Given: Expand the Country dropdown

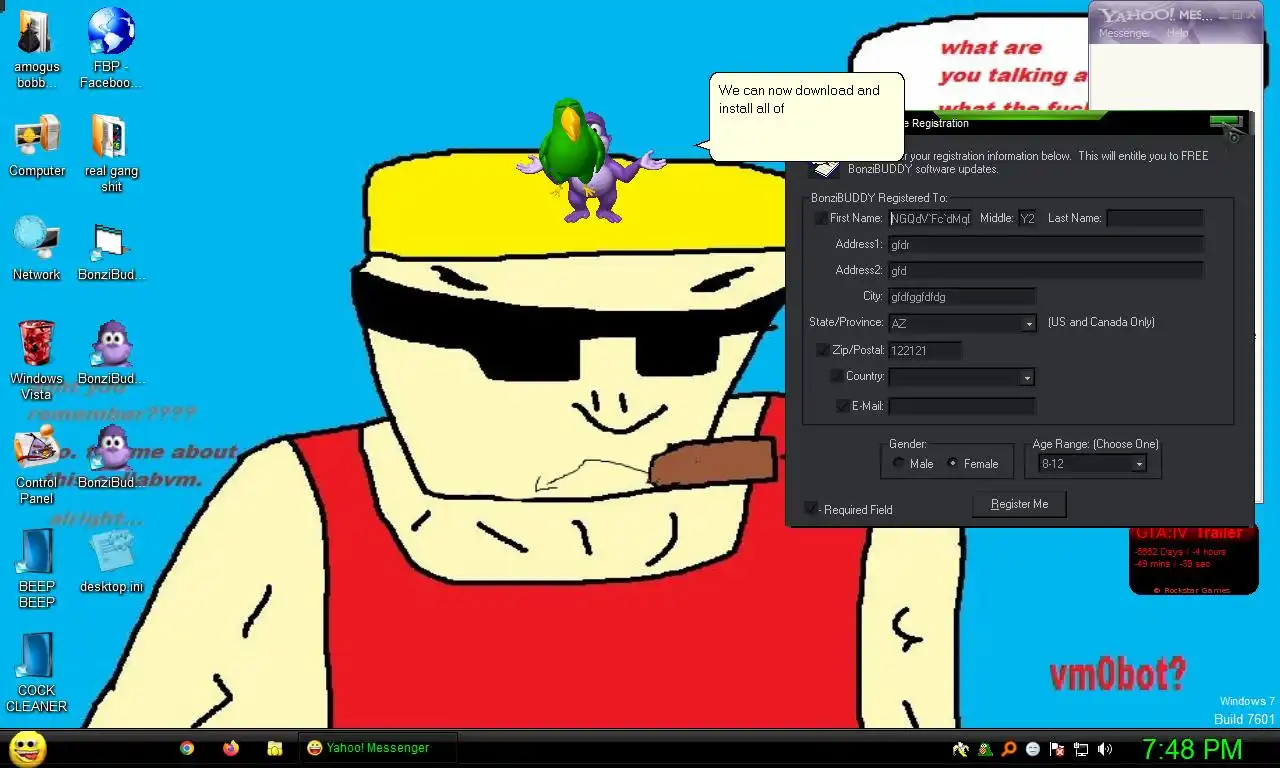Looking at the screenshot, I should (x=1026, y=378).
